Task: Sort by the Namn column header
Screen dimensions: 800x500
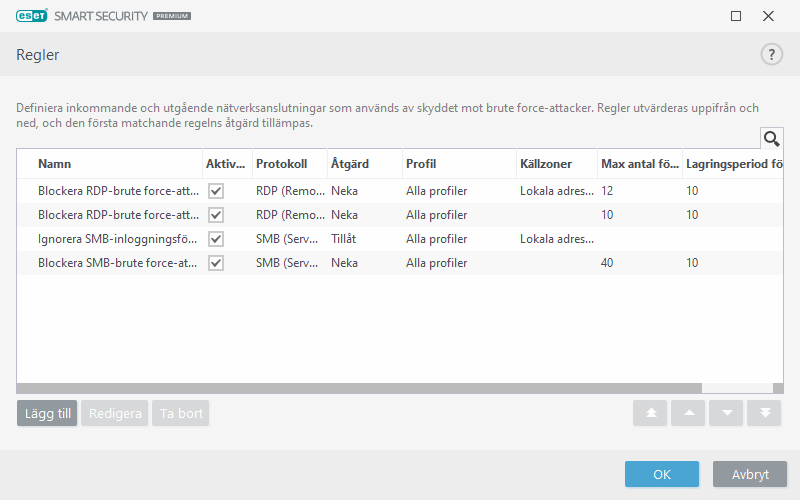Action: 55,164
